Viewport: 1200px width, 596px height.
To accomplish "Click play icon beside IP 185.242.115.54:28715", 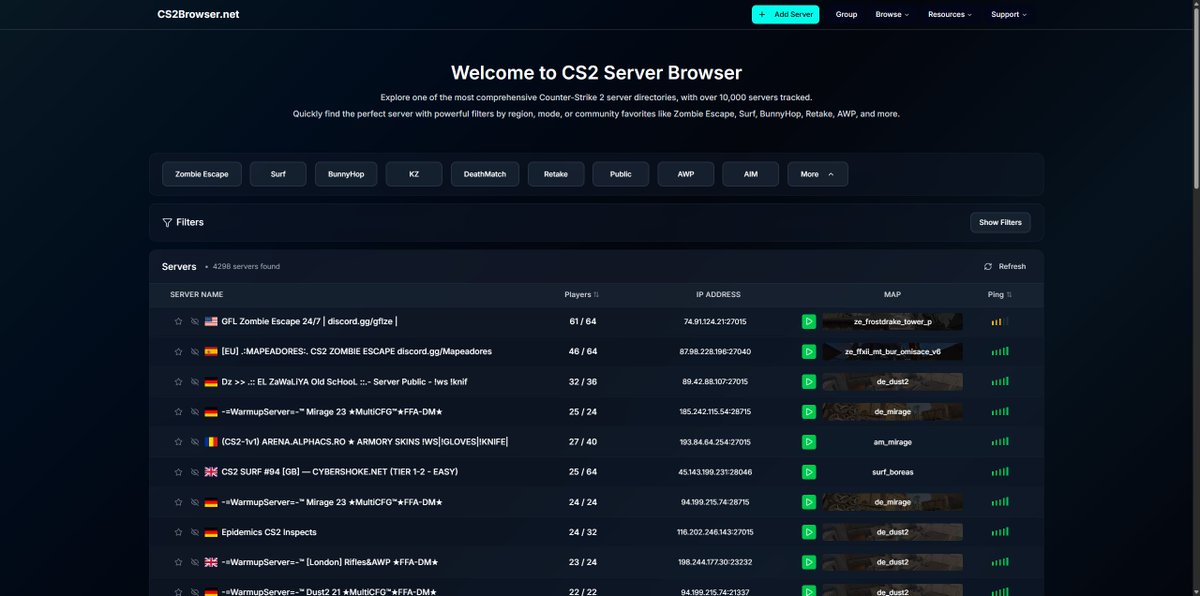I will point(809,412).
